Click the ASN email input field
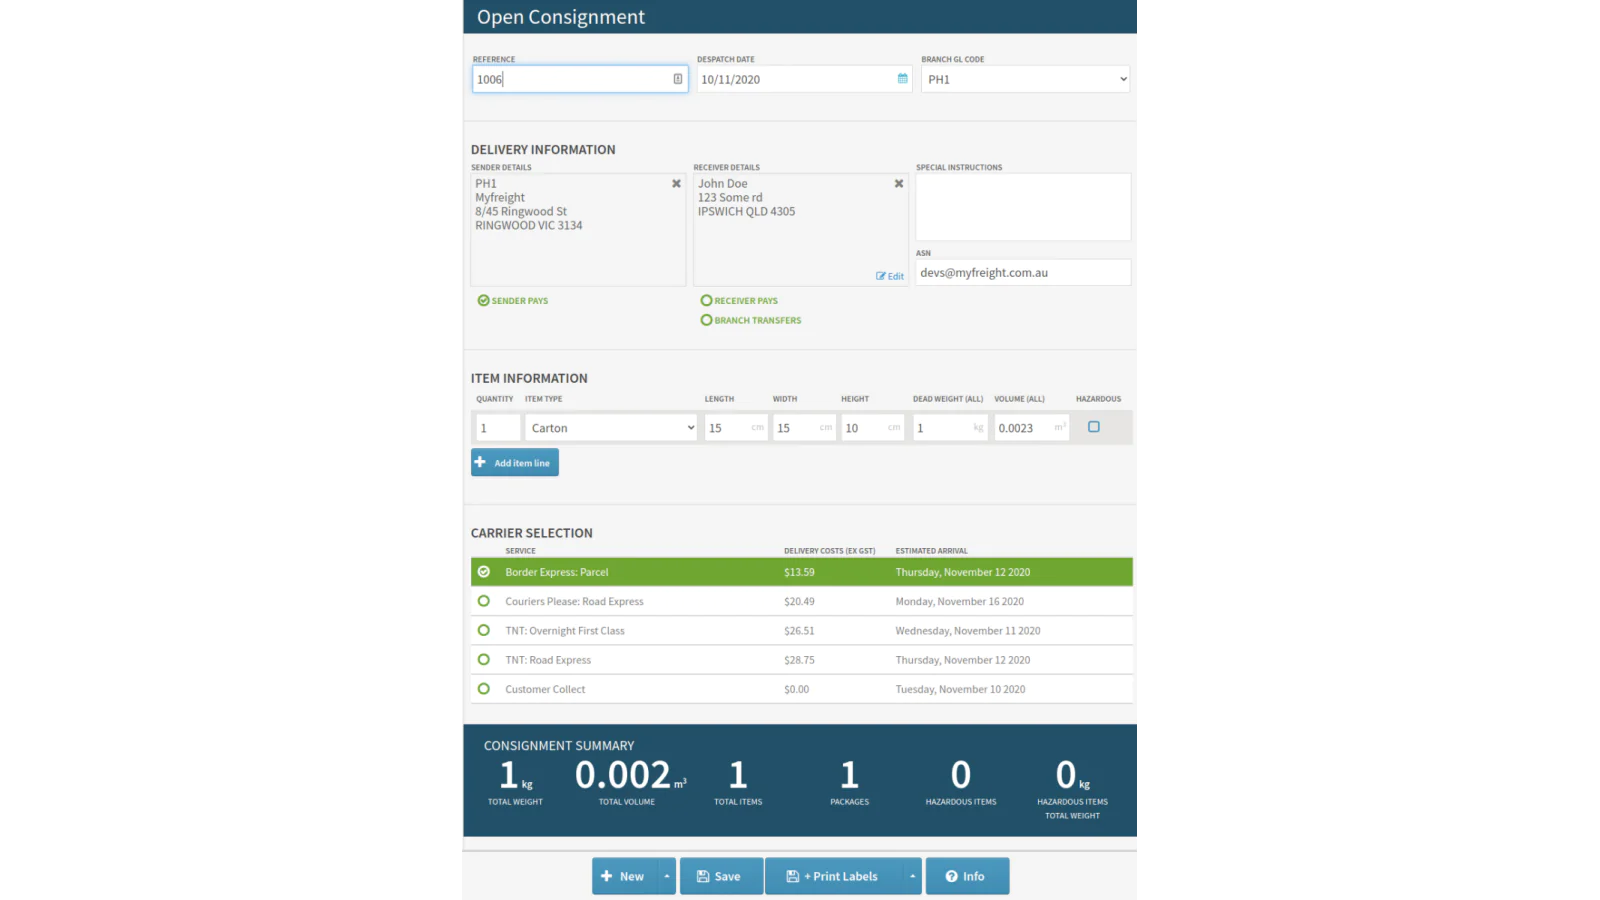Image resolution: width=1600 pixels, height=900 pixels. [x=1023, y=272]
